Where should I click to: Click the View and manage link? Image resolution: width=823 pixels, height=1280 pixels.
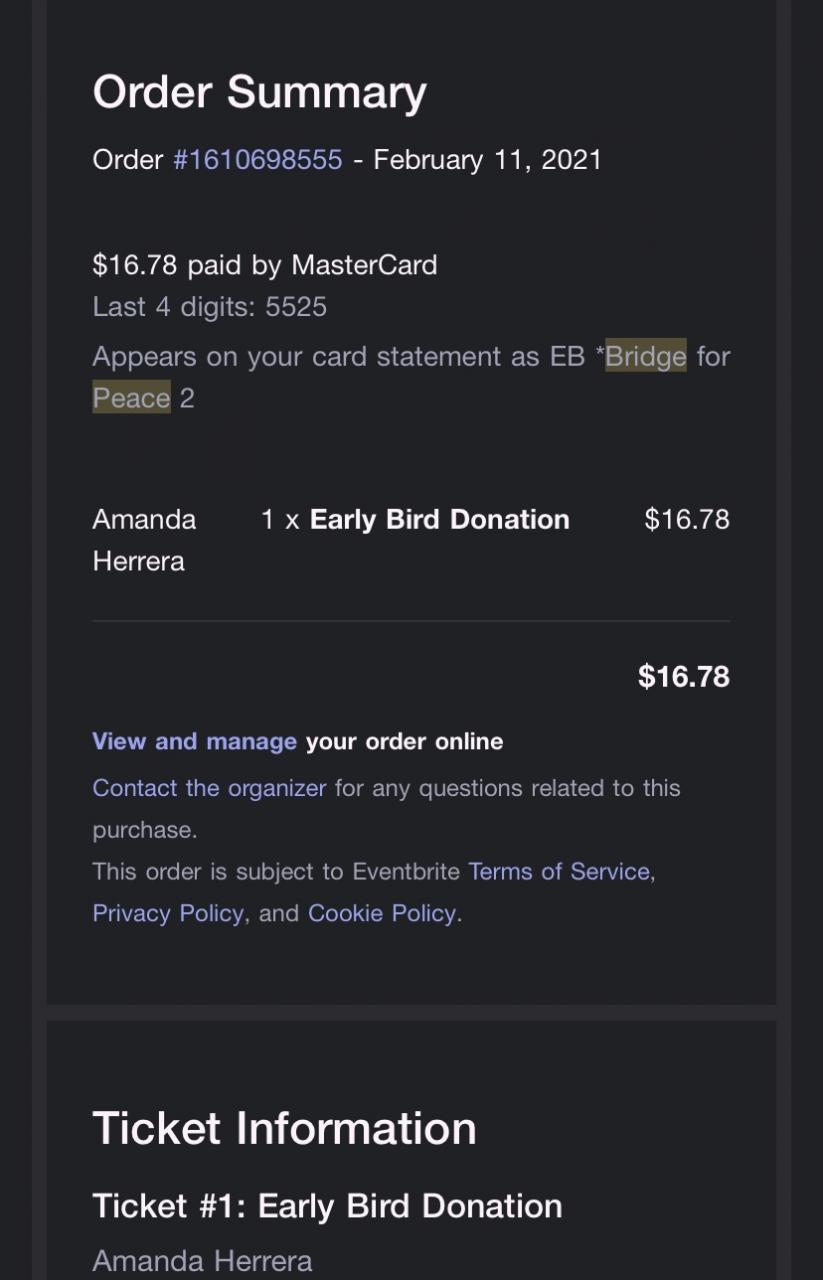click(194, 741)
